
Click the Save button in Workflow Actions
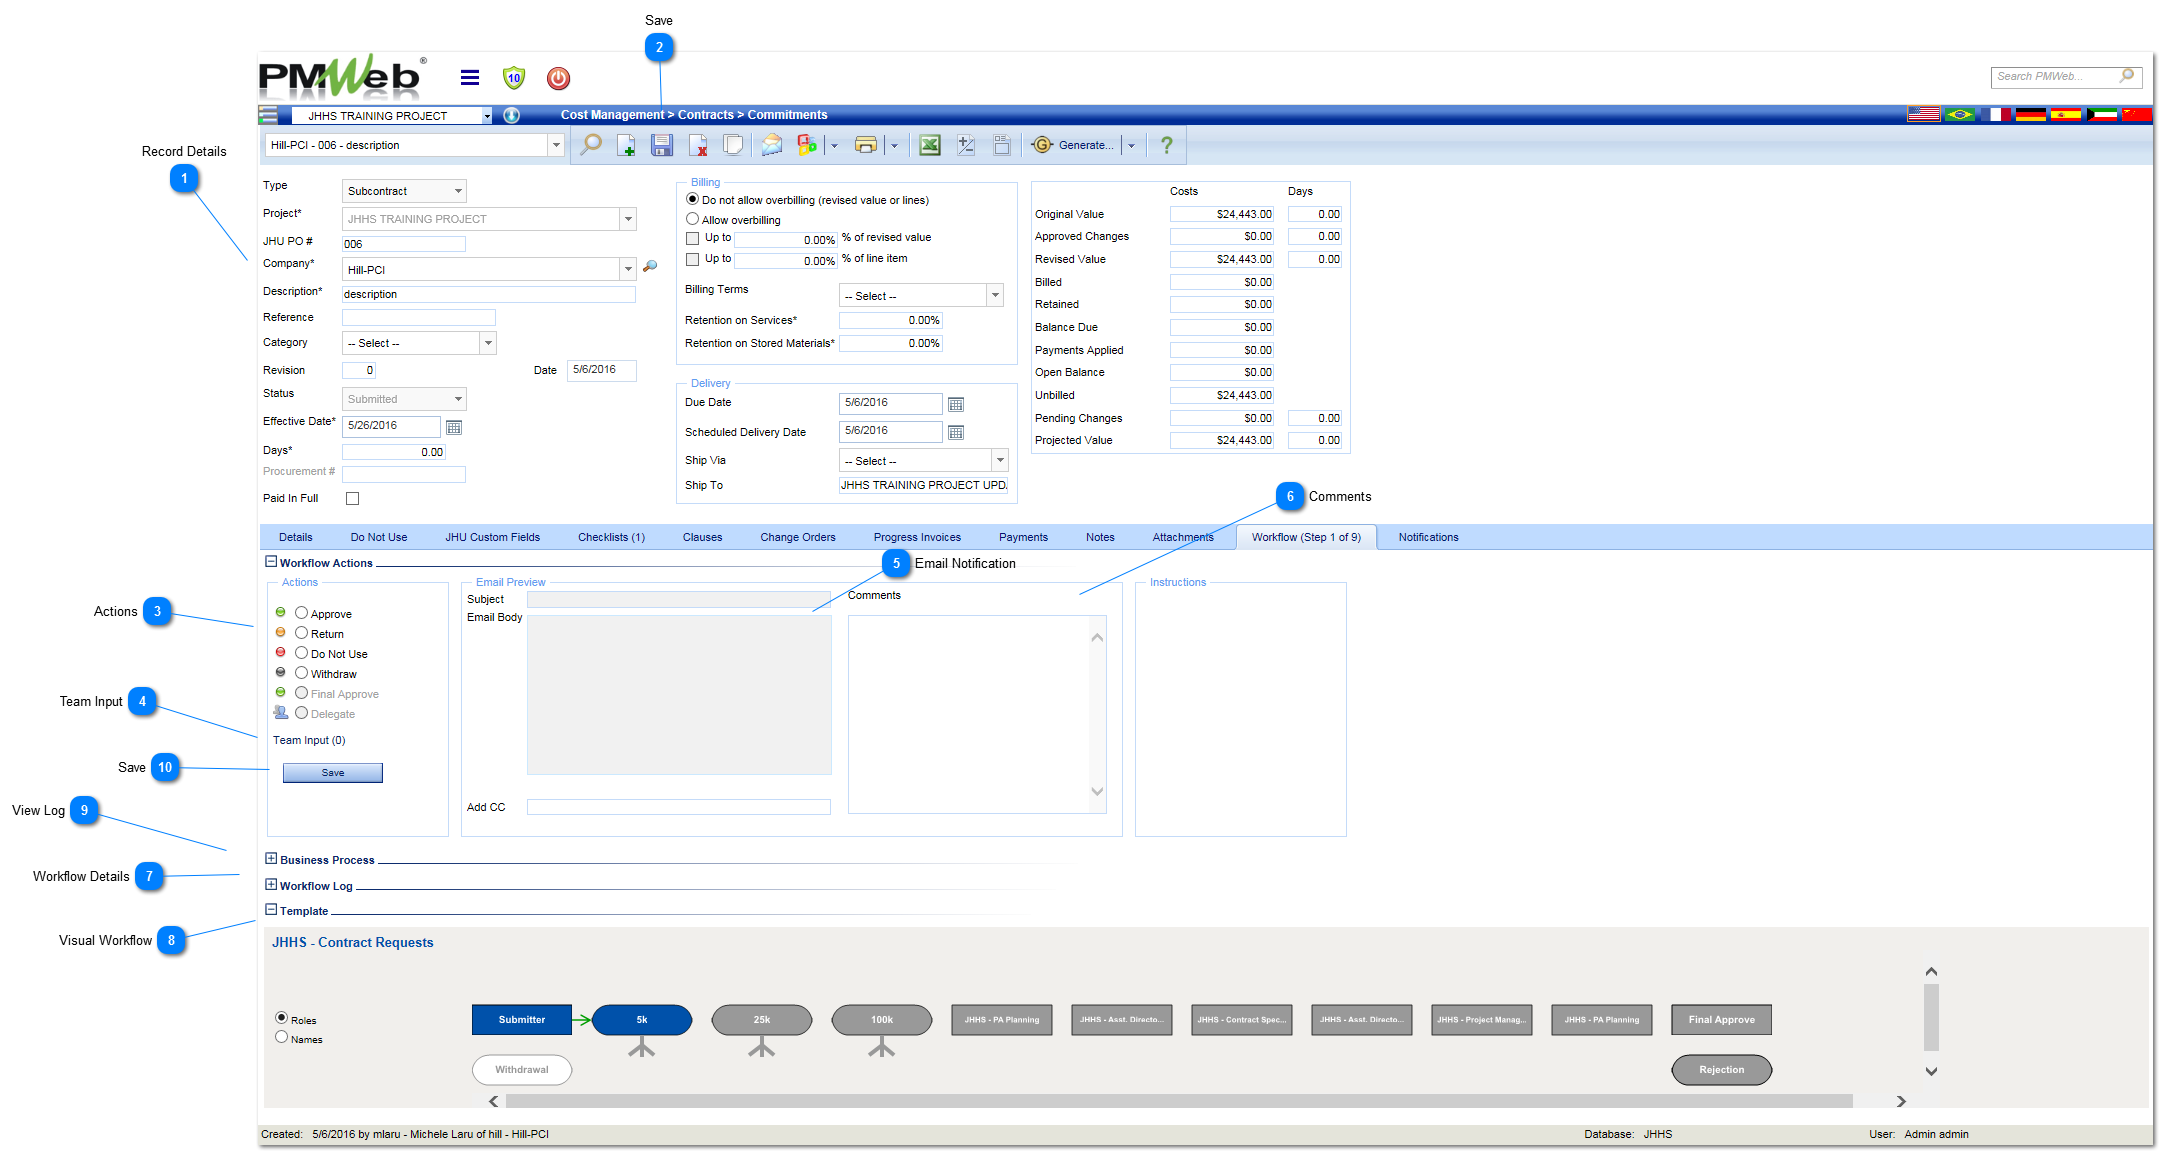(332, 772)
